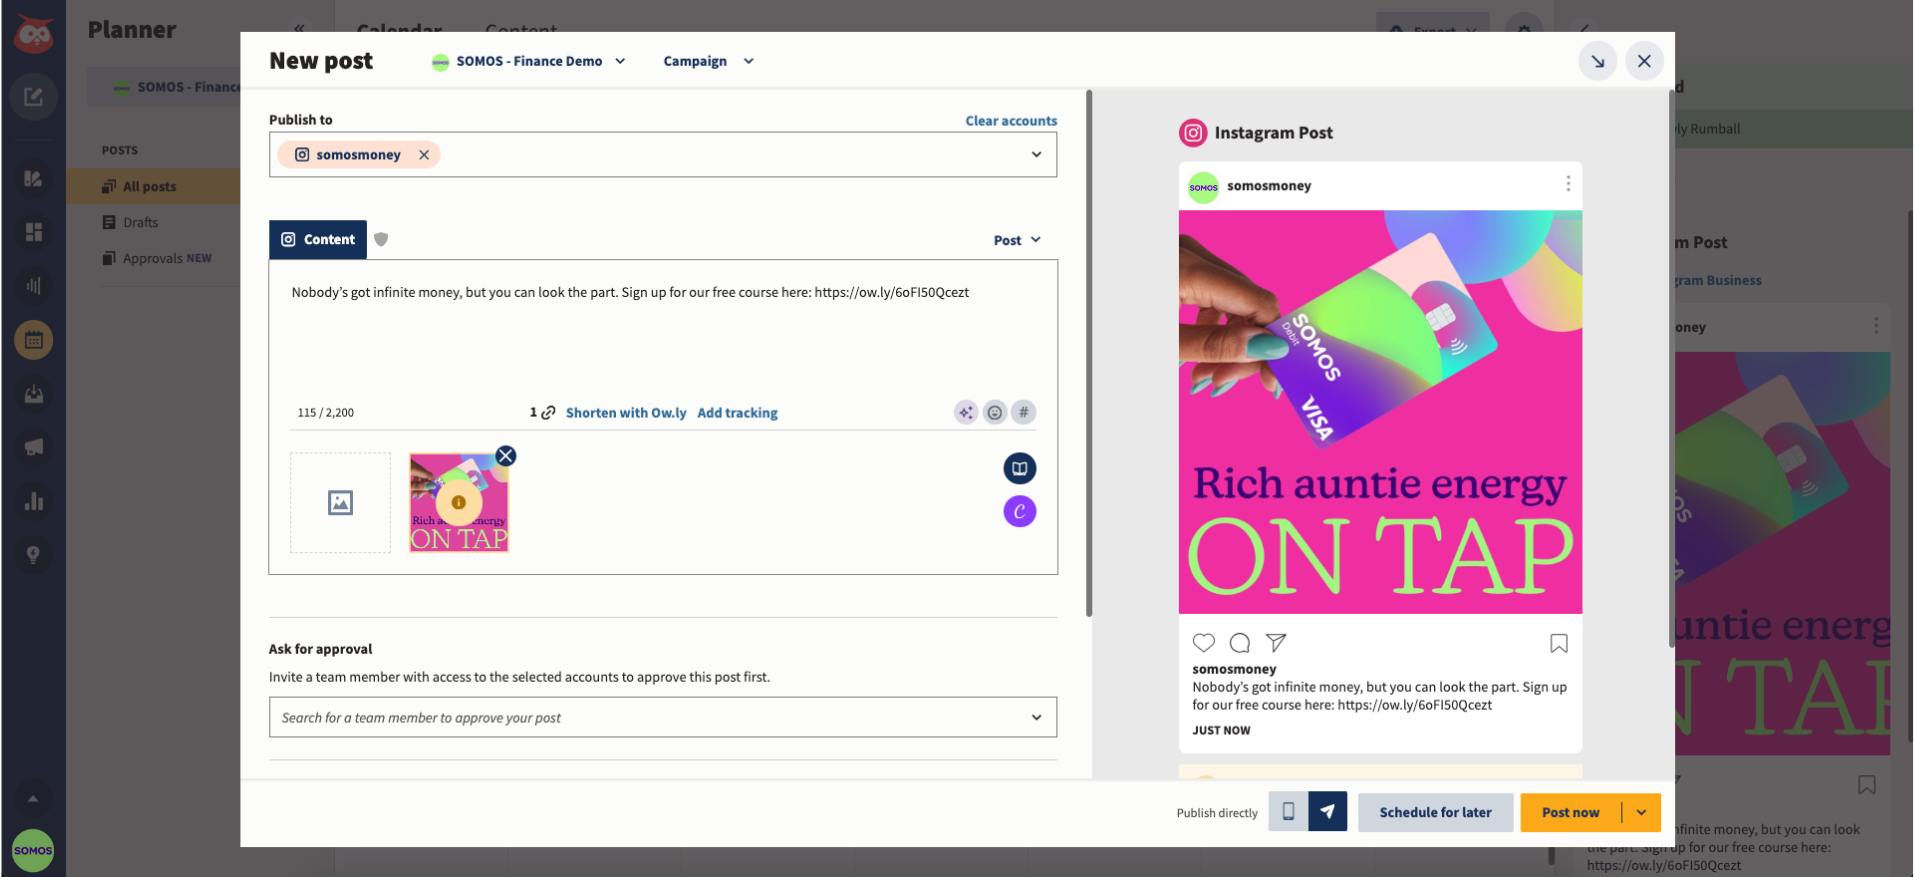Click the post caption text area

(x=663, y=330)
